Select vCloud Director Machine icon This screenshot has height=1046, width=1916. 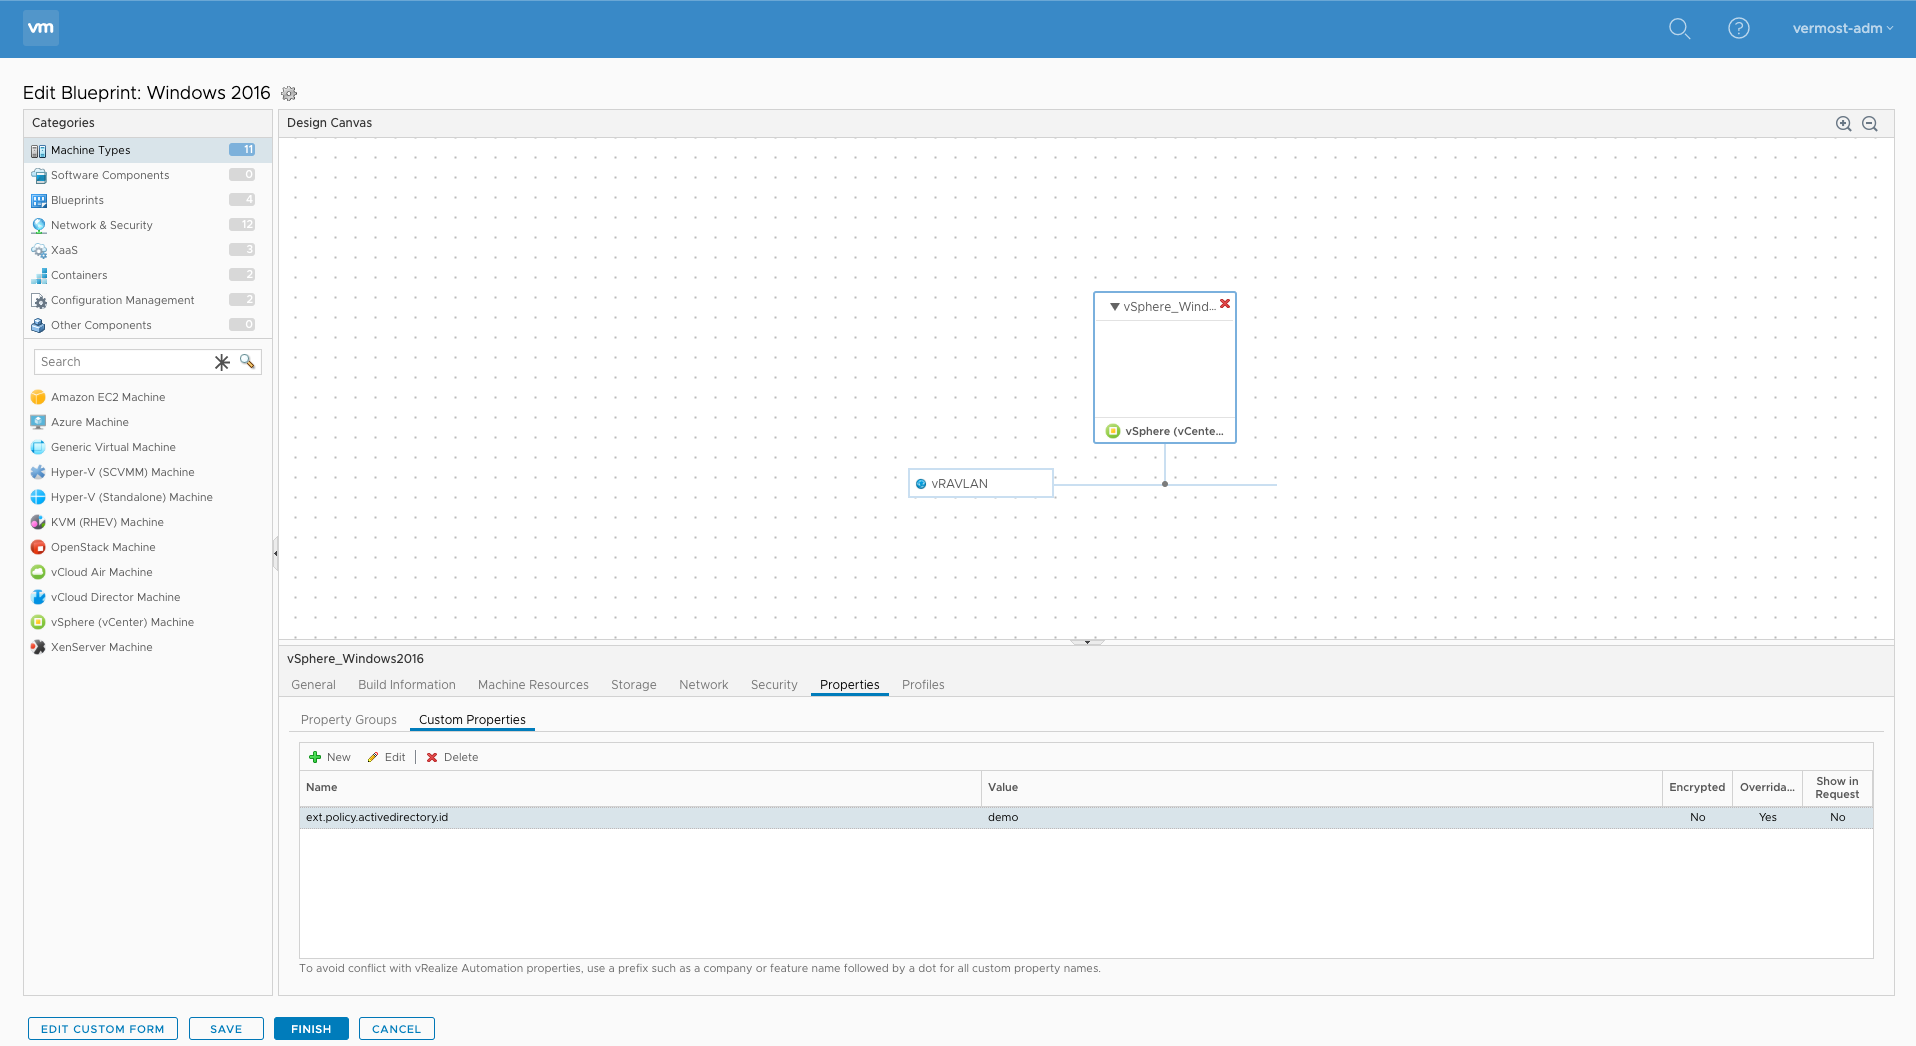38,597
